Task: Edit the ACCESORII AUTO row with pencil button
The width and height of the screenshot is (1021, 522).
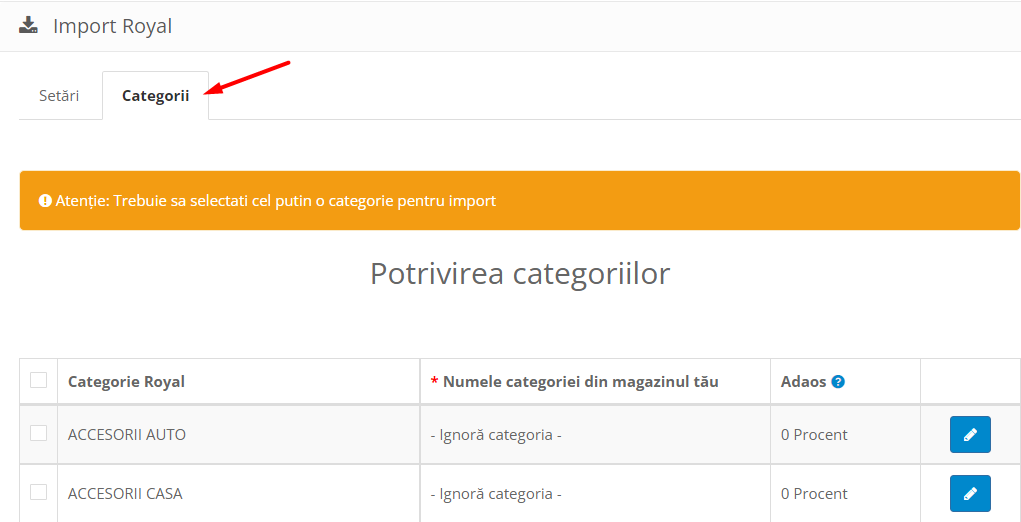Action: (969, 435)
